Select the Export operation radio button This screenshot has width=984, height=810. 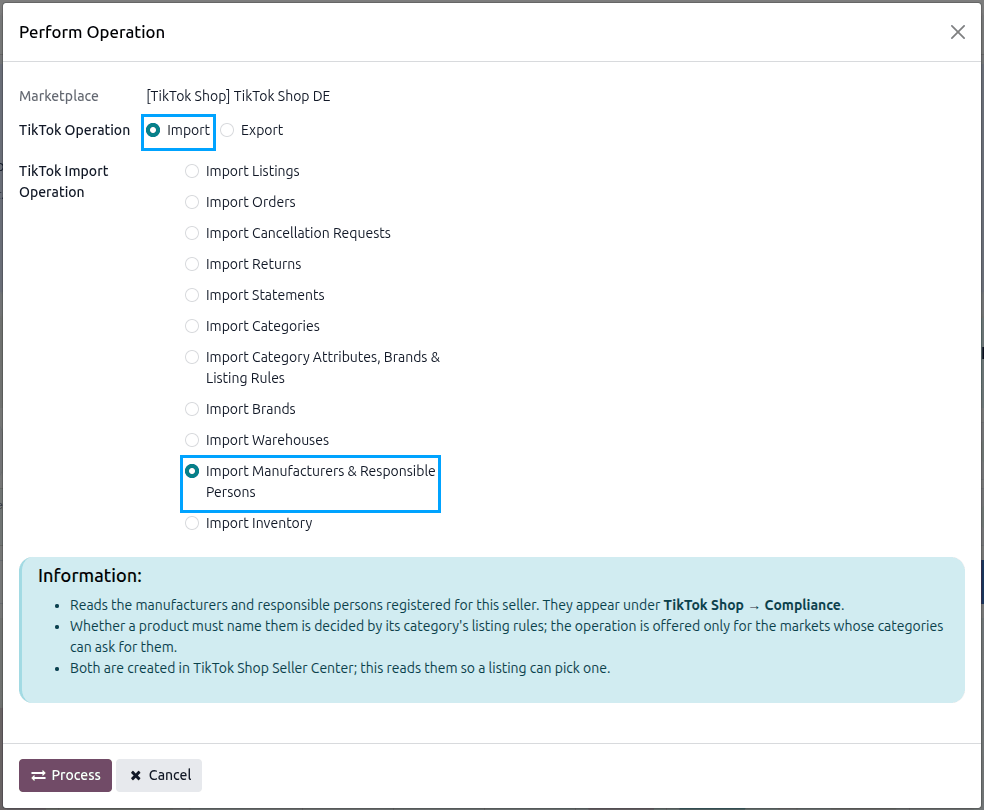pos(227,131)
